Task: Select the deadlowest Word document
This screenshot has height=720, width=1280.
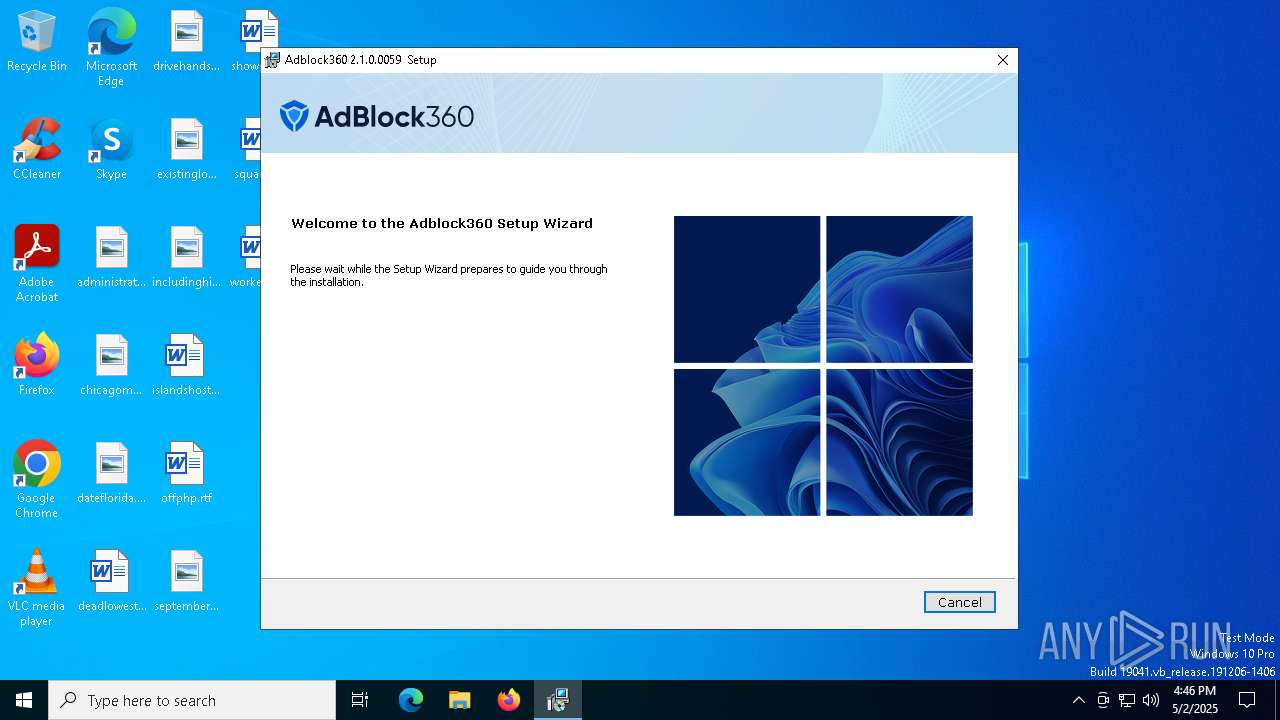Action: 111,581
